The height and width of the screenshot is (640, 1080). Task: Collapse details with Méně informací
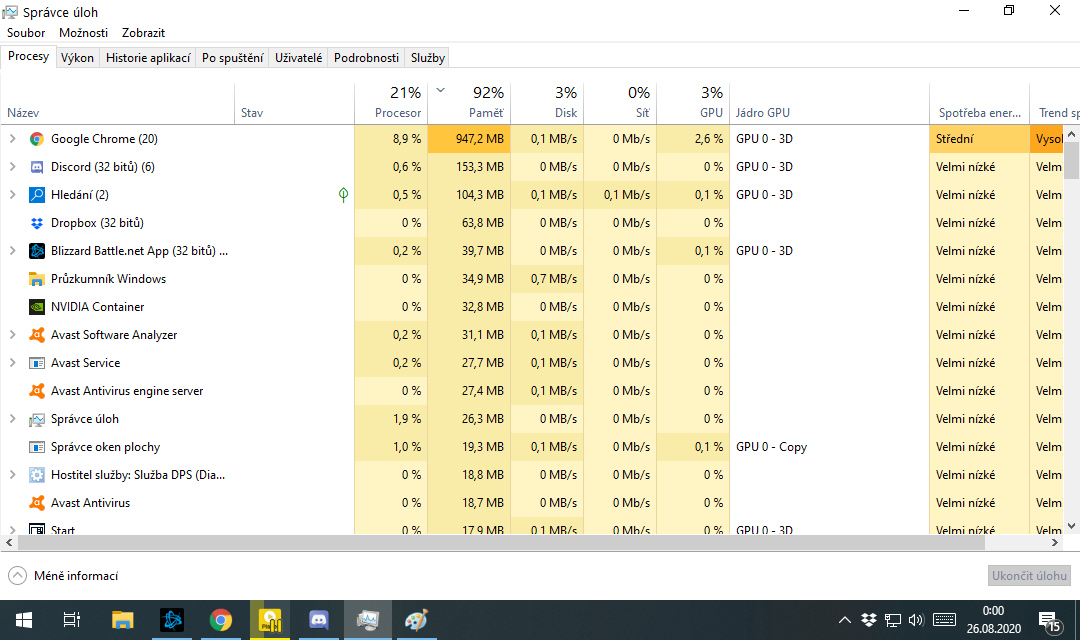(63, 576)
